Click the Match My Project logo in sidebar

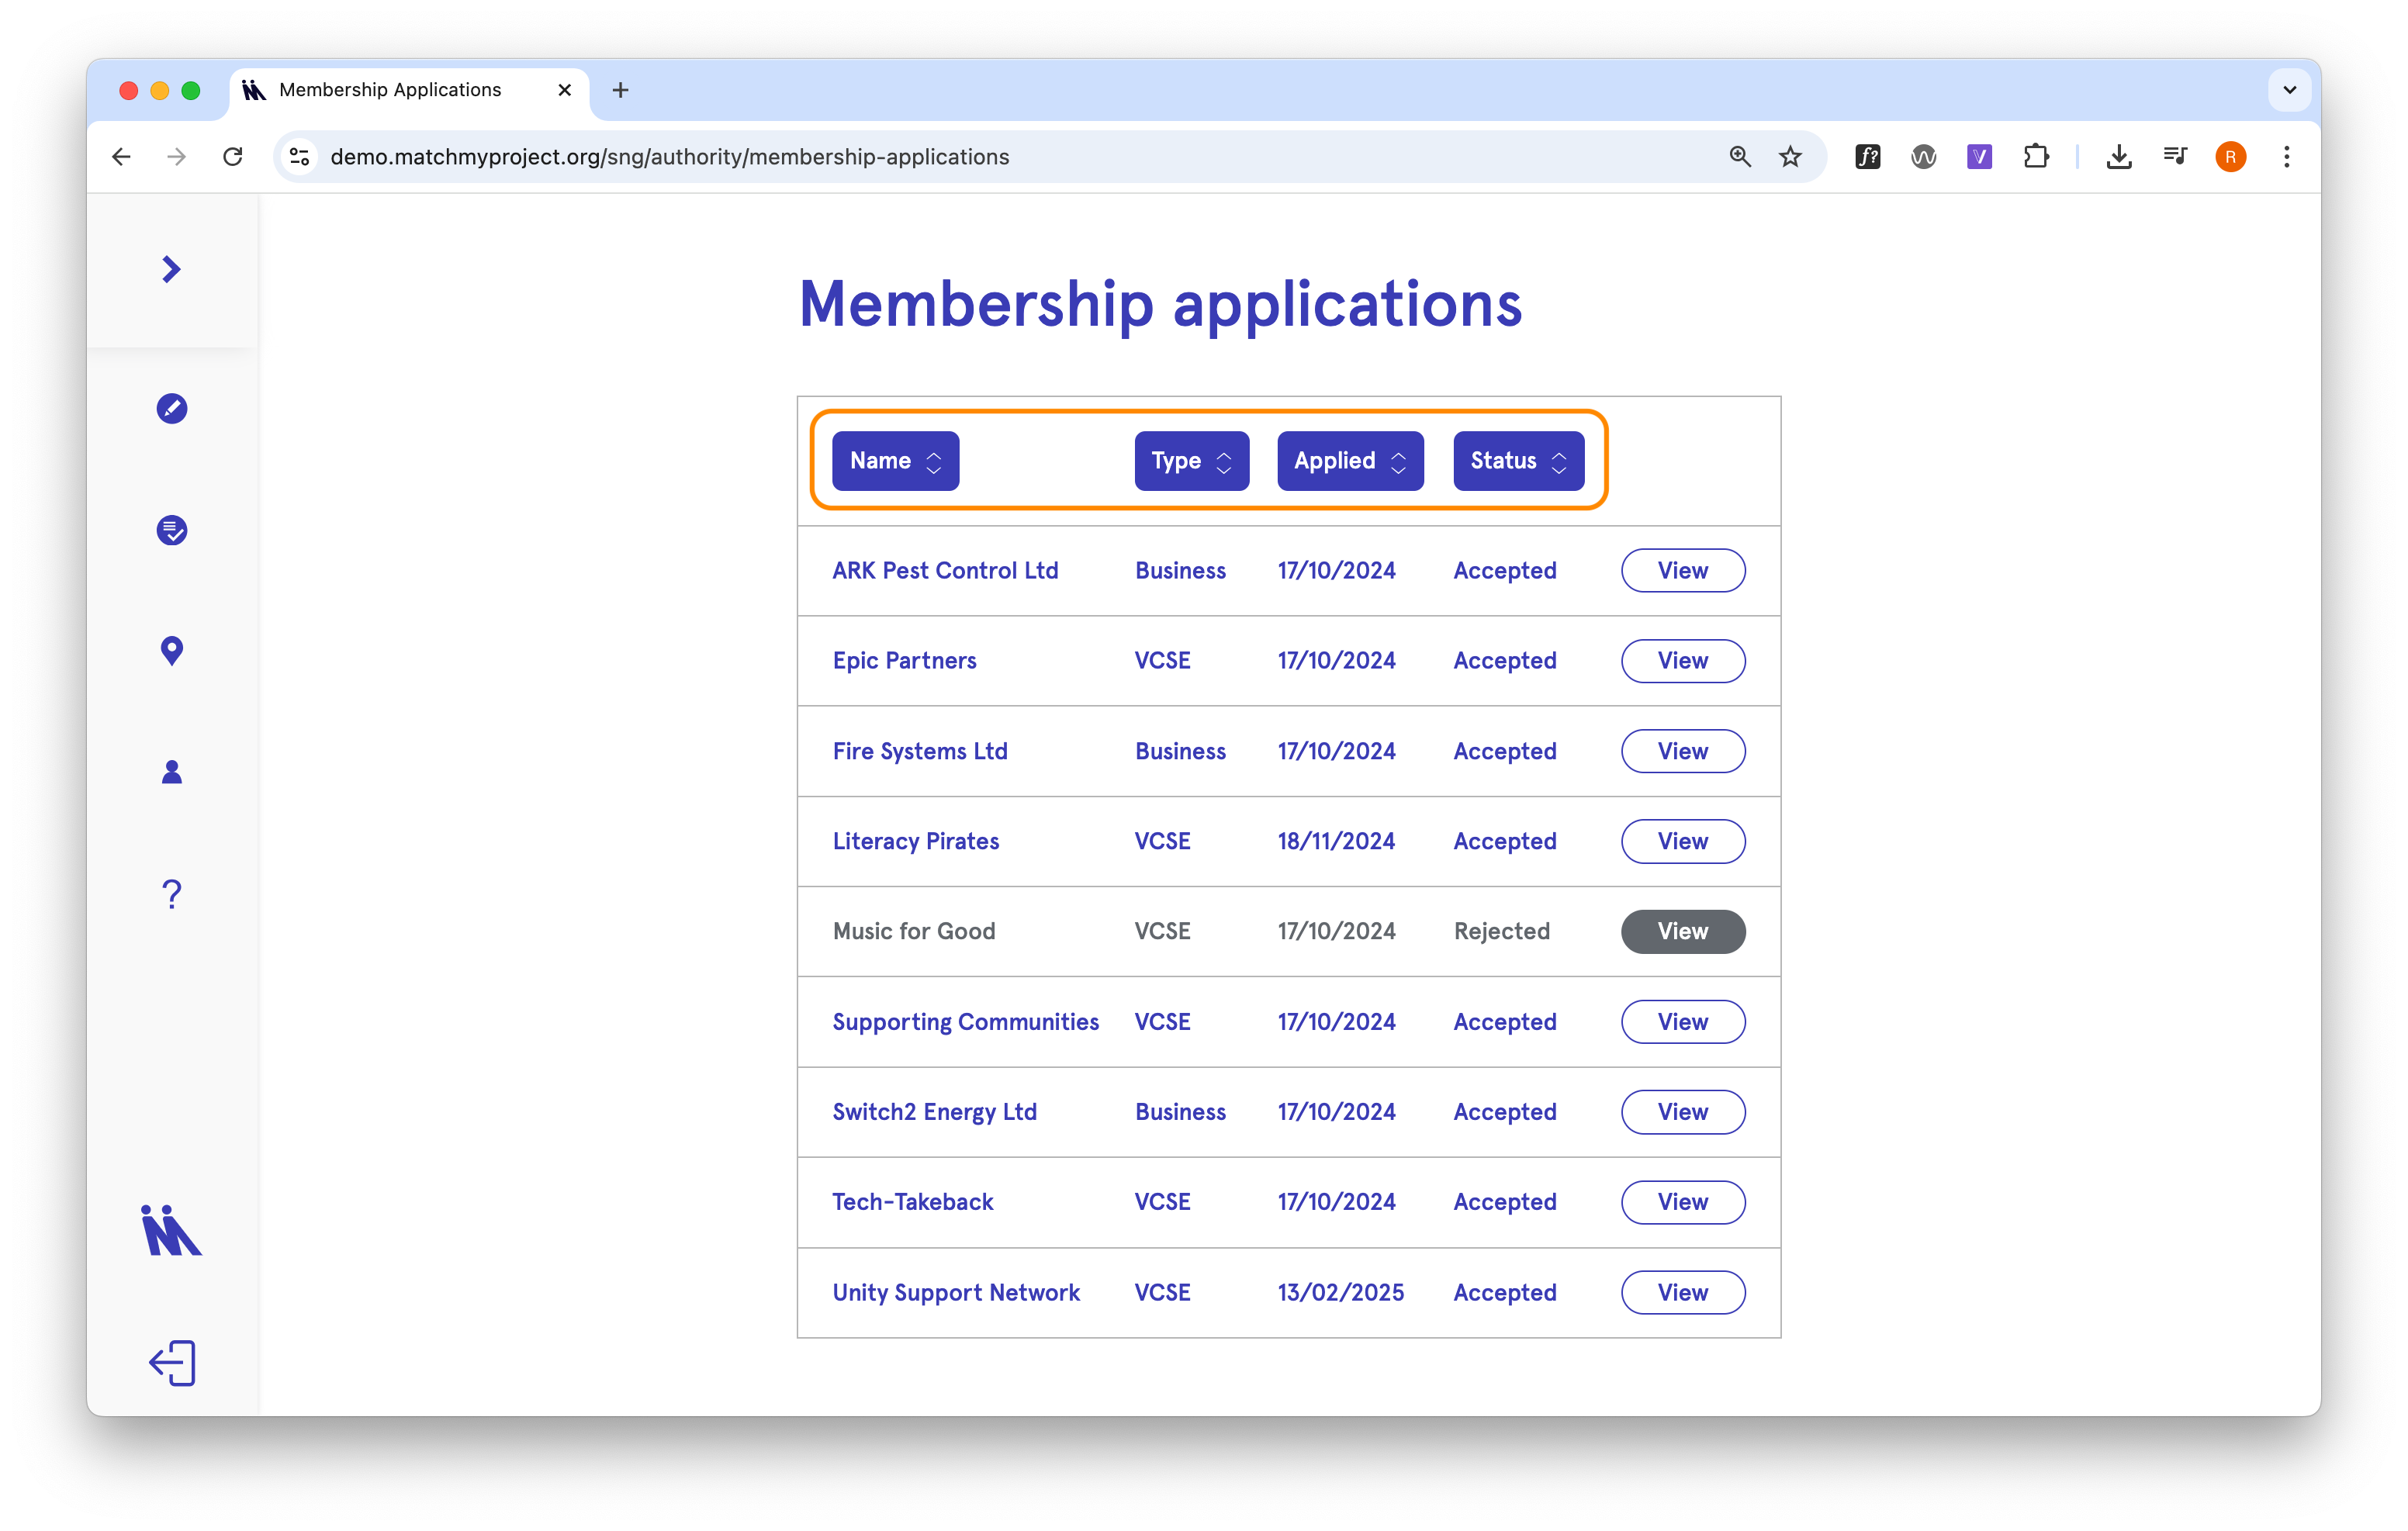[x=171, y=1230]
